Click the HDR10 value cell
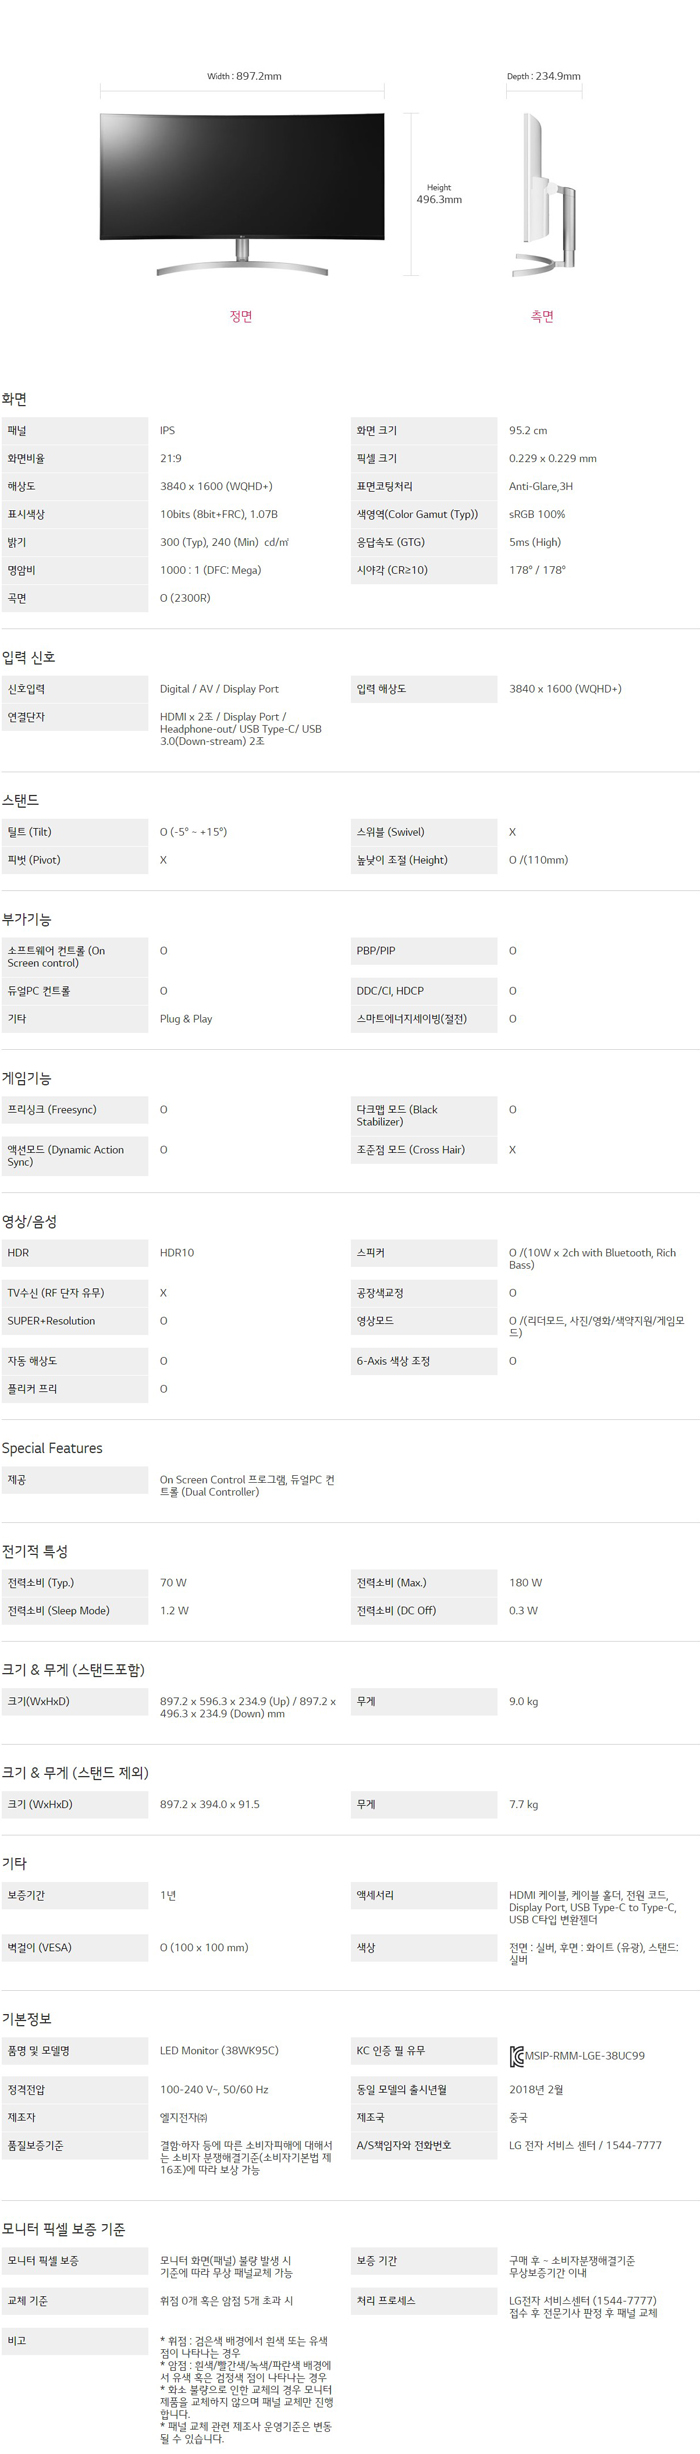This screenshot has width=700, height=2454. point(177,1252)
